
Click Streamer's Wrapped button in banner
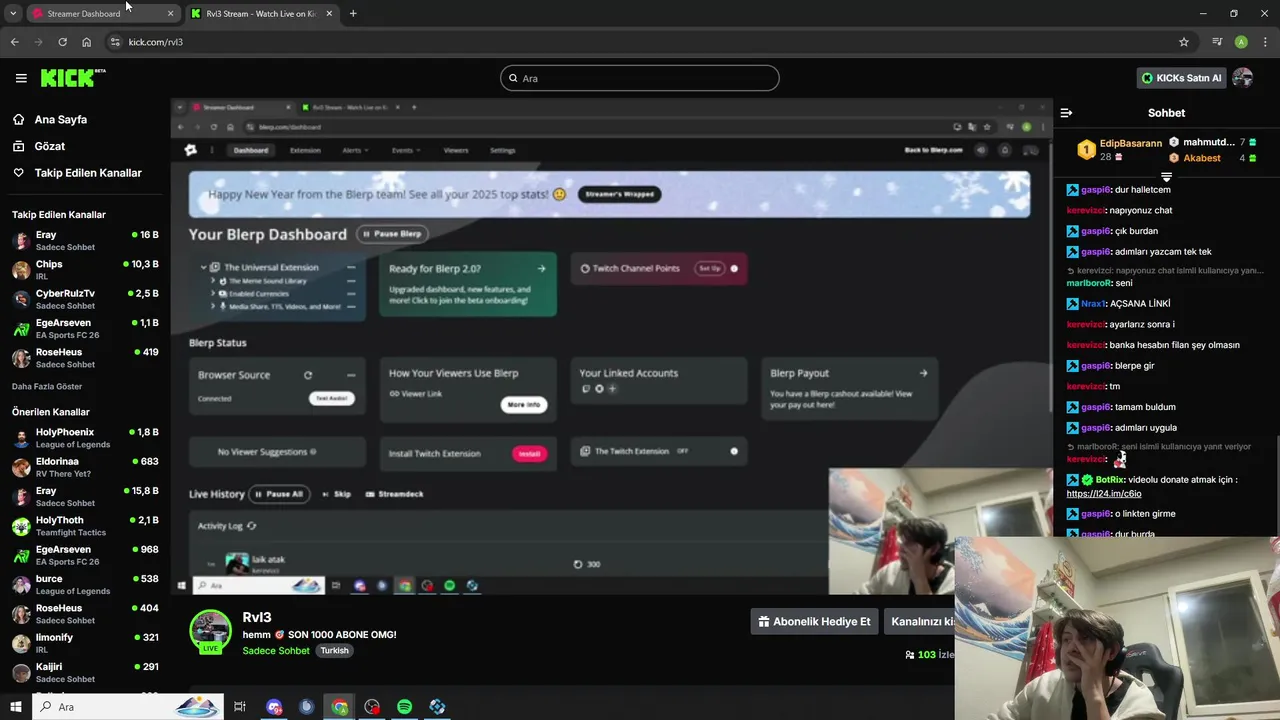coord(619,194)
